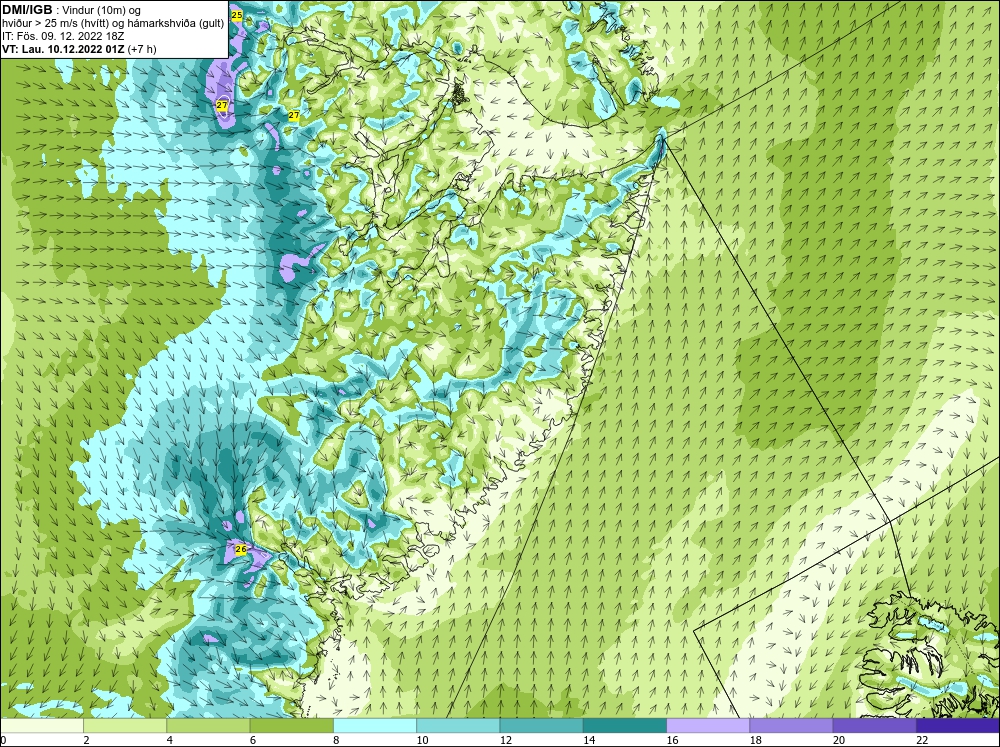Click the legend tick value "6"
Screen dimensions: 1000x747
253,740
